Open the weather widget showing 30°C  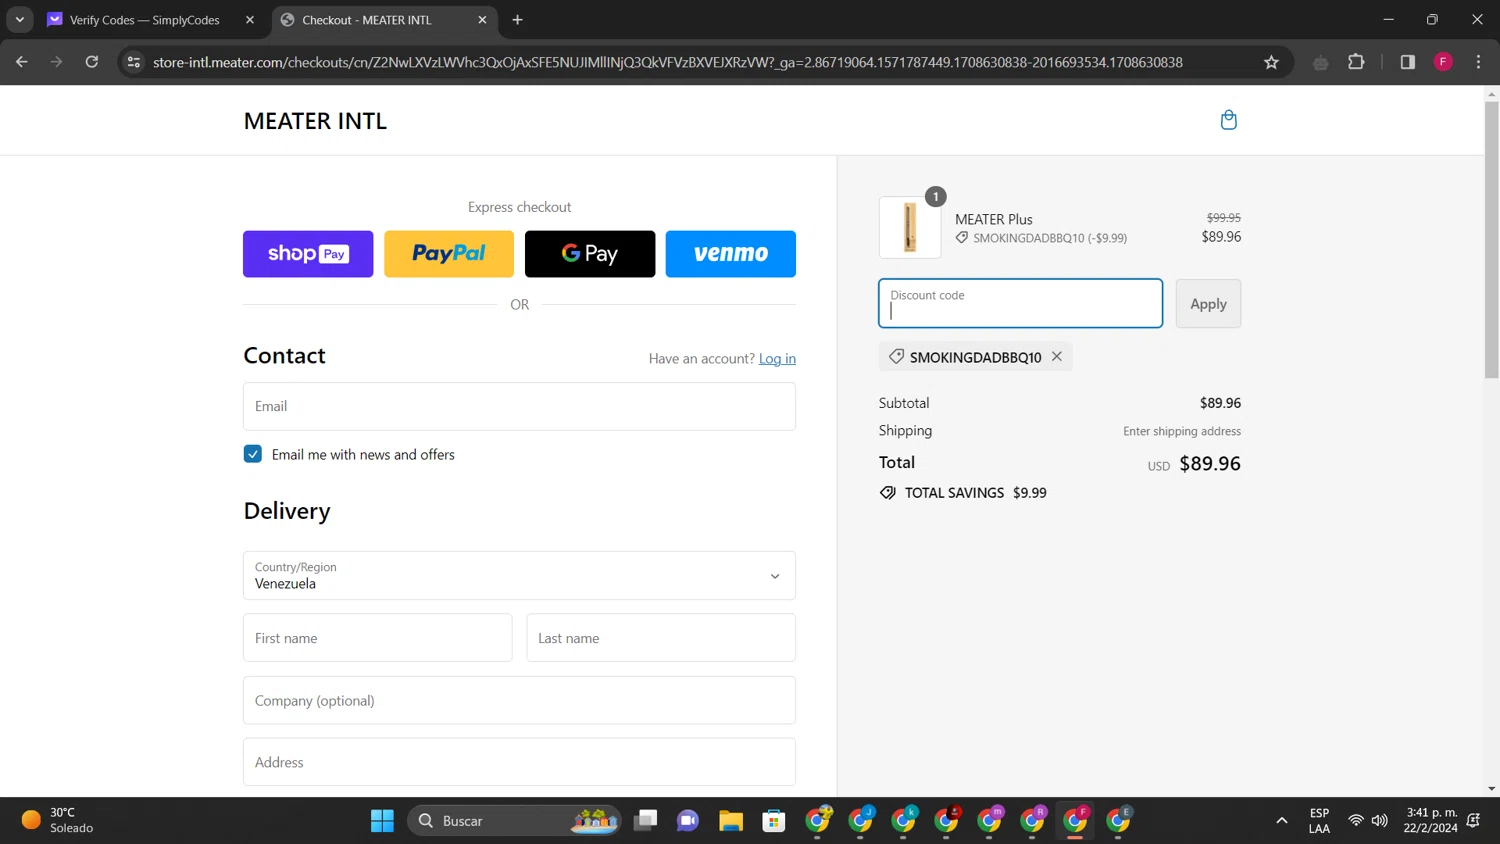[58, 821]
